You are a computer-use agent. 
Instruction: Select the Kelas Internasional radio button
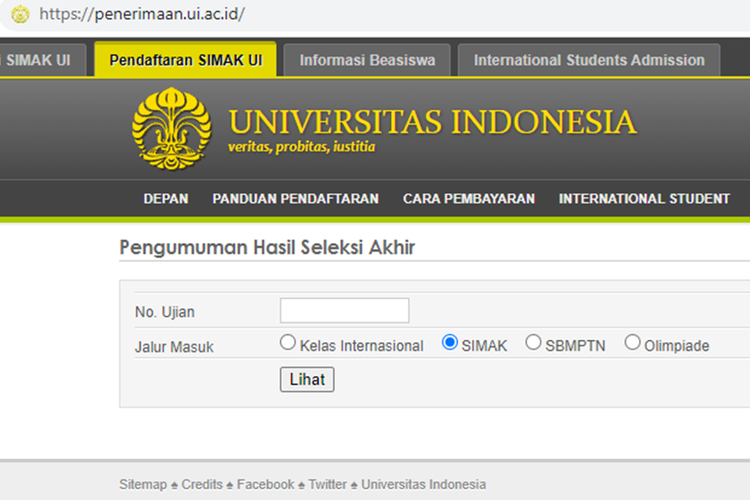[x=288, y=343]
